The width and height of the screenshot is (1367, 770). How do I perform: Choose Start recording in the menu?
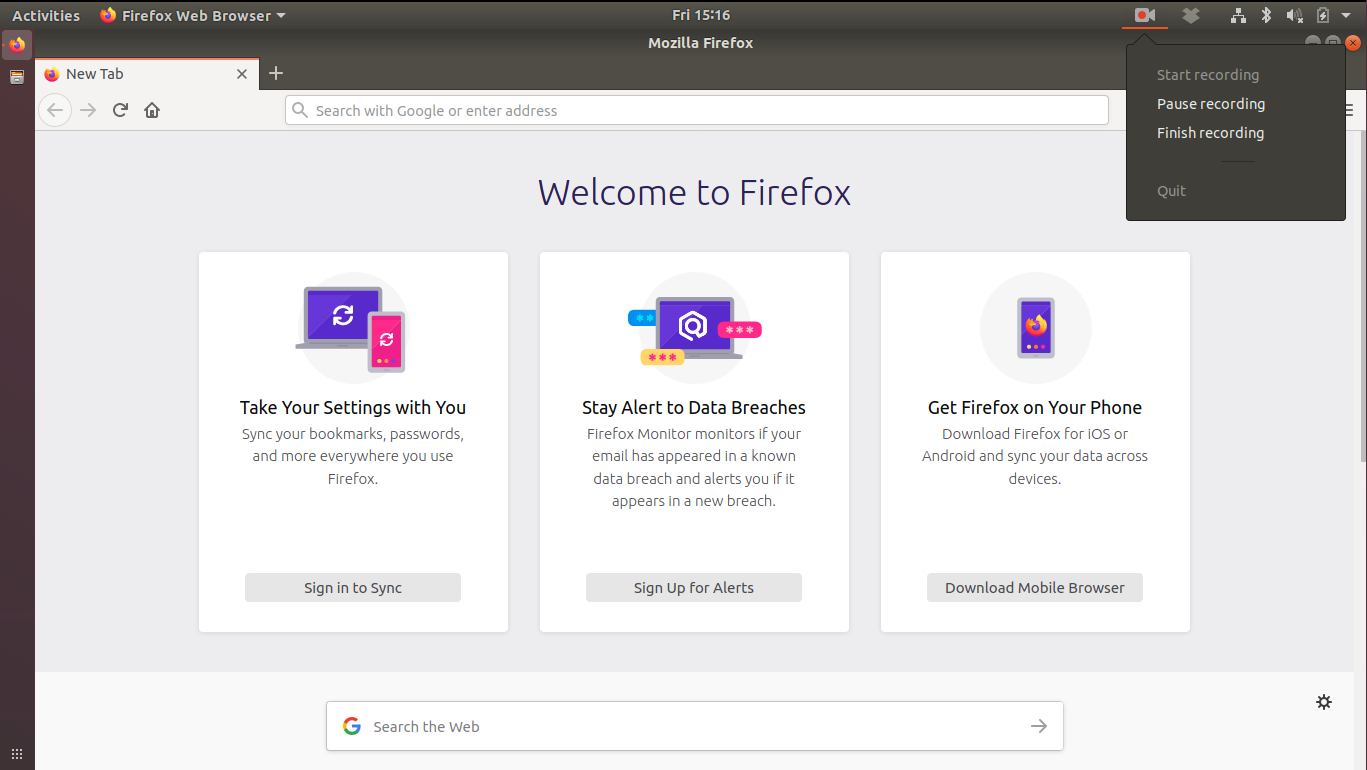[1208, 75]
